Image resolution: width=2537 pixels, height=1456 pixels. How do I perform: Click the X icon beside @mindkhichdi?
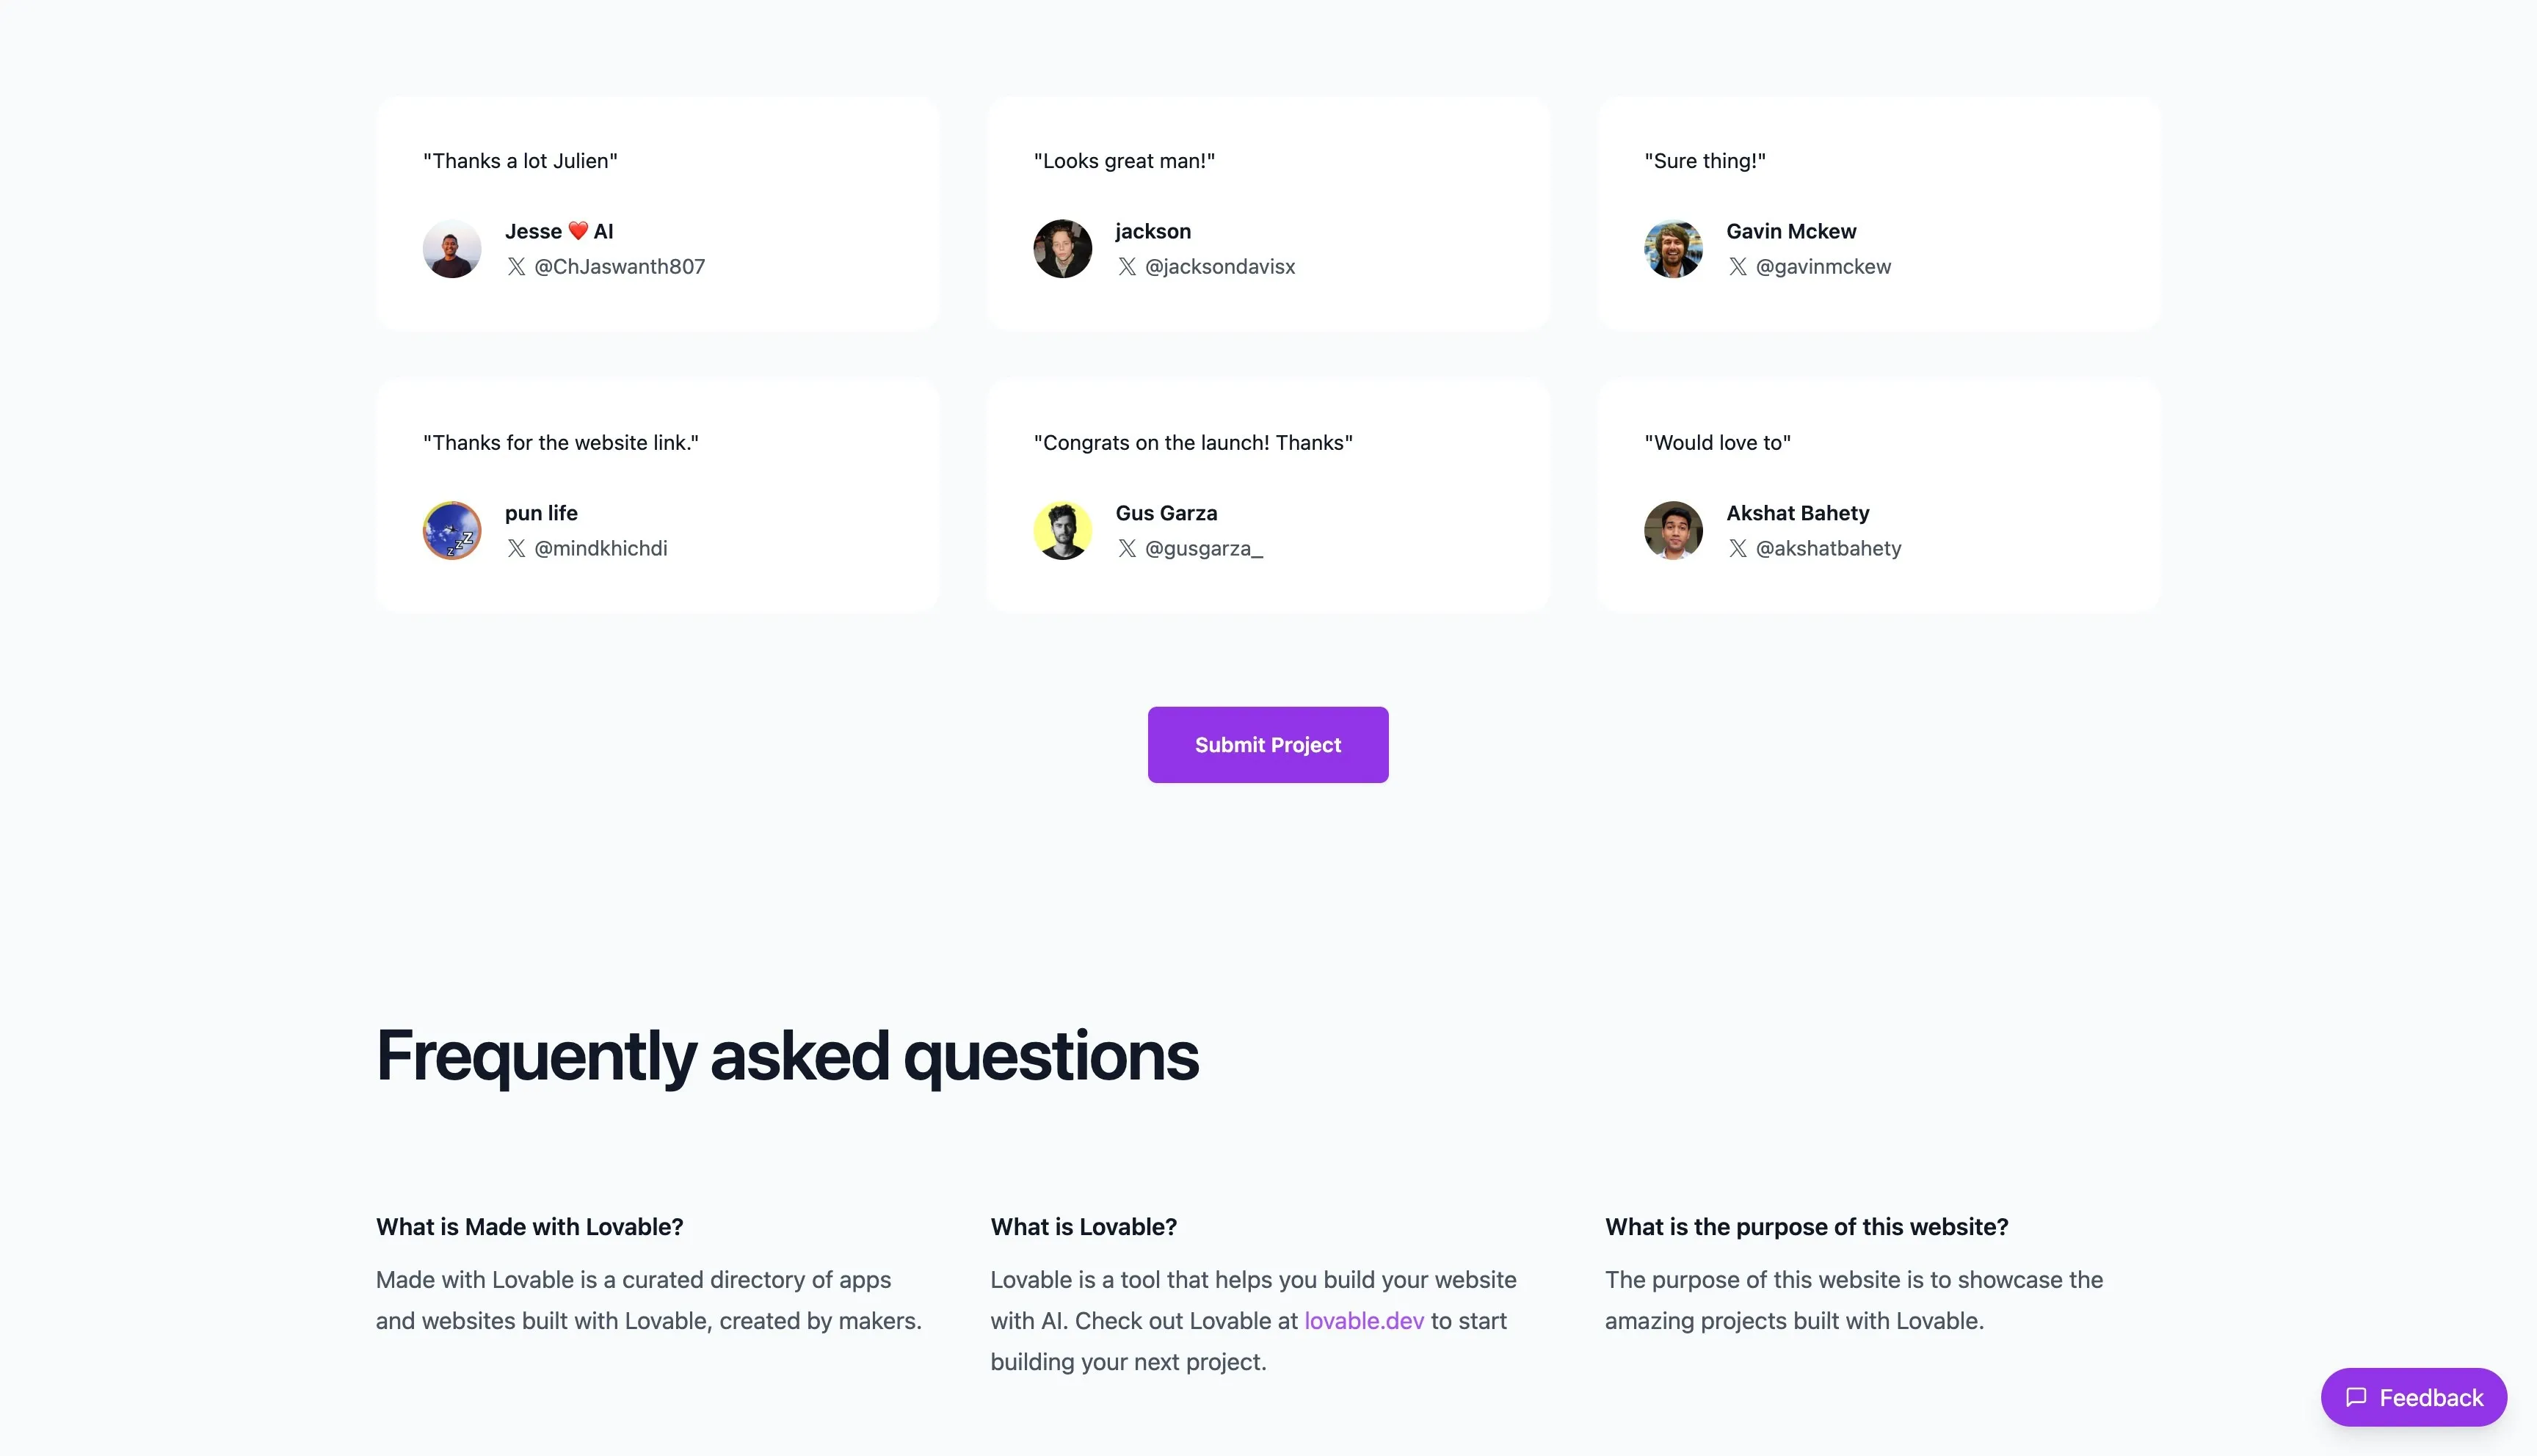point(516,549)
